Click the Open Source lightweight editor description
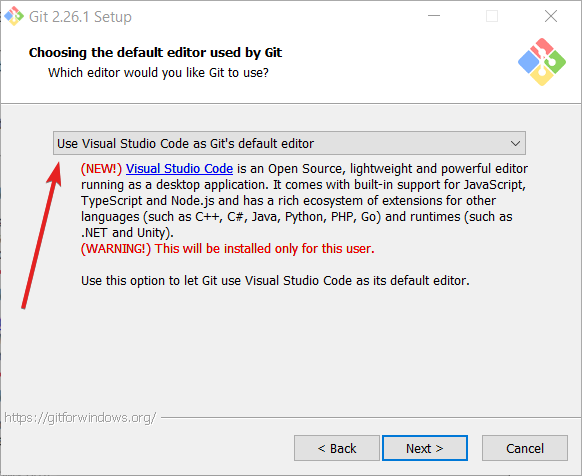 pos(304,200)
